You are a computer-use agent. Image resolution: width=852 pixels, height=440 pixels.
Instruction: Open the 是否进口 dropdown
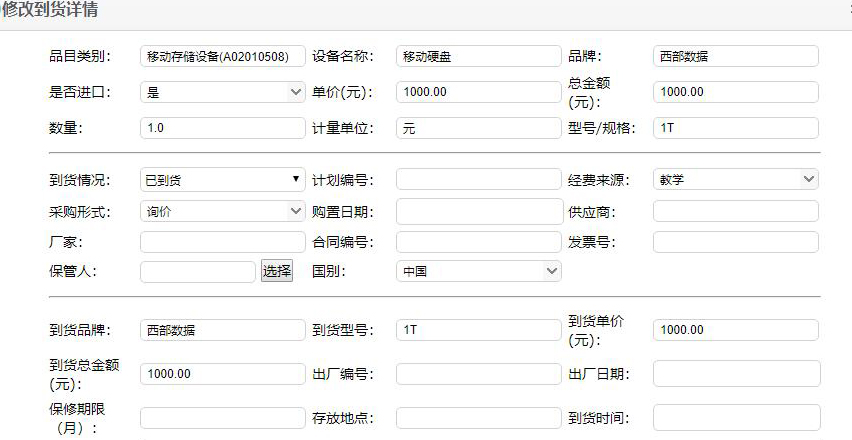223,92
